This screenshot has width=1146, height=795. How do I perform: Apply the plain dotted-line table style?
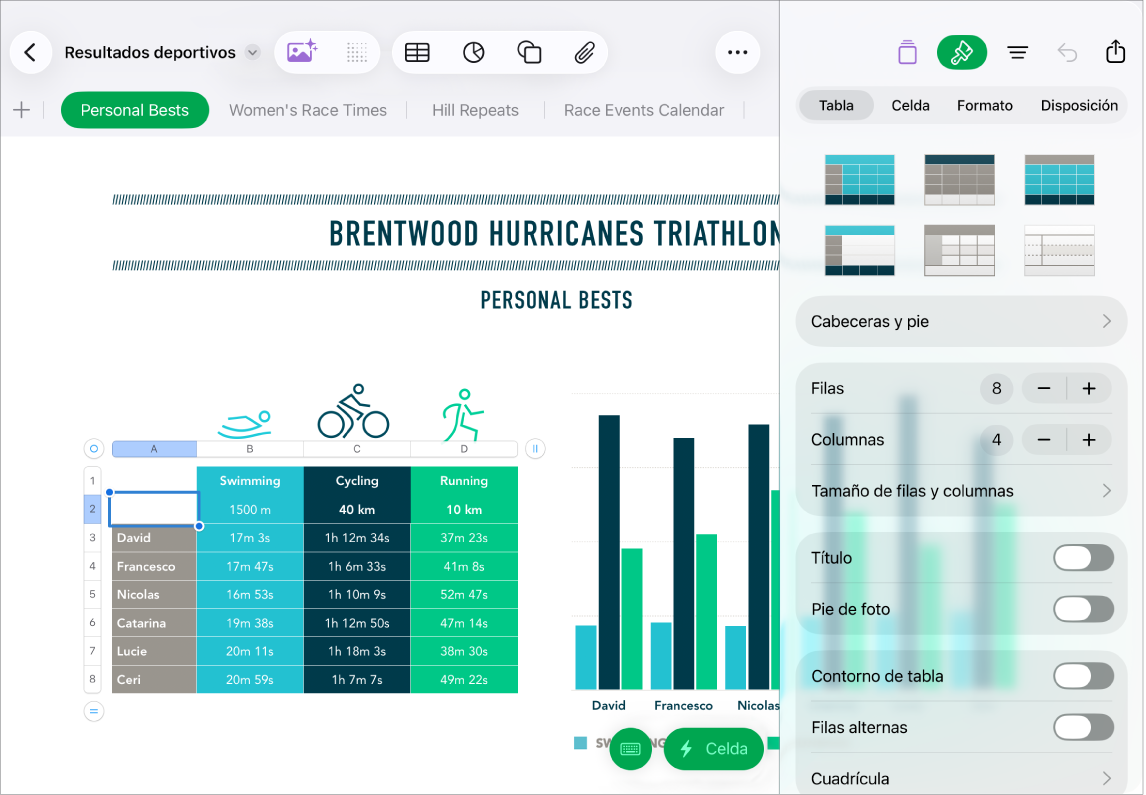click(x=1059, y=251)
